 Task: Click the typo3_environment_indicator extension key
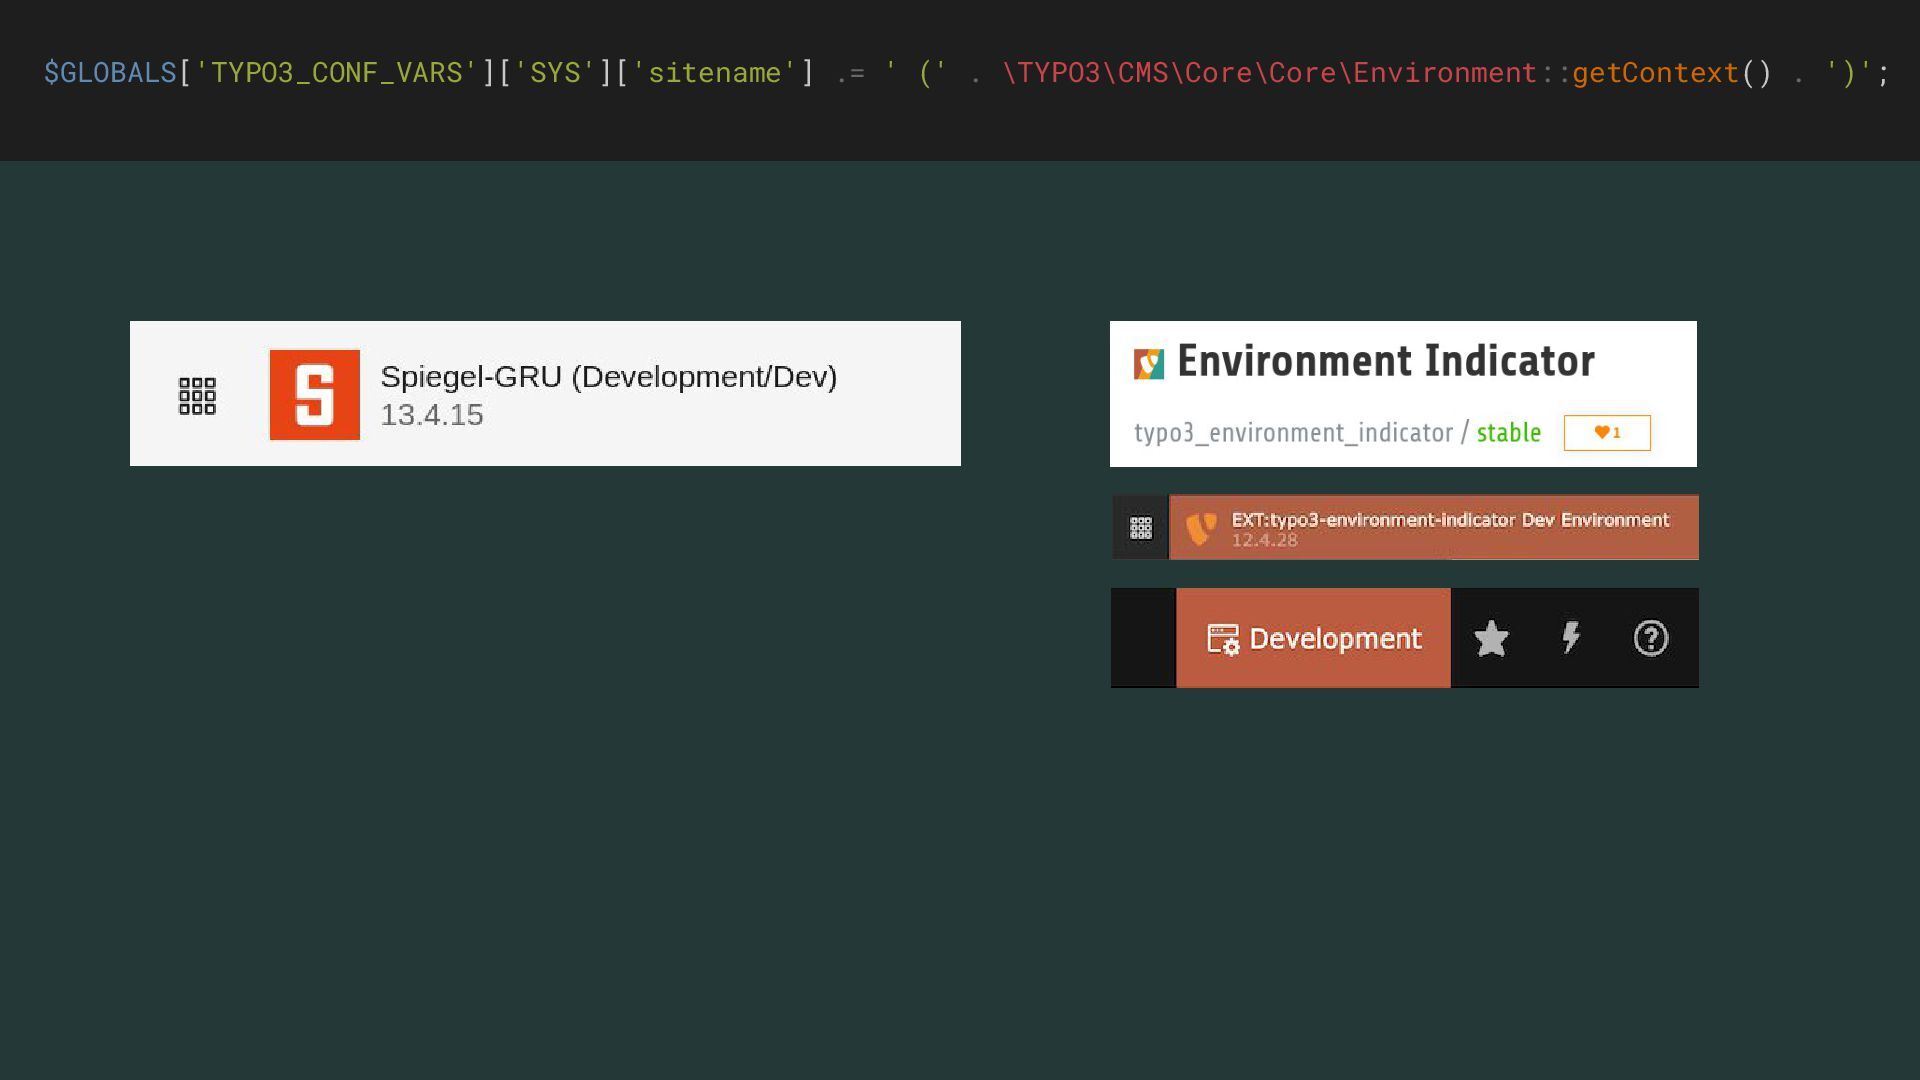pos(1292,433)
